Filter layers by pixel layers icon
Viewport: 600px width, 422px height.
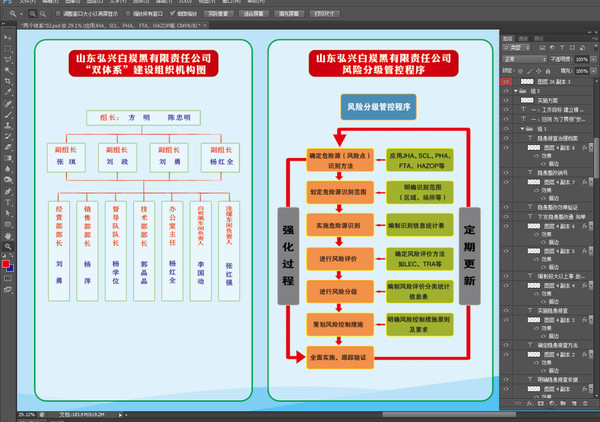542,47
